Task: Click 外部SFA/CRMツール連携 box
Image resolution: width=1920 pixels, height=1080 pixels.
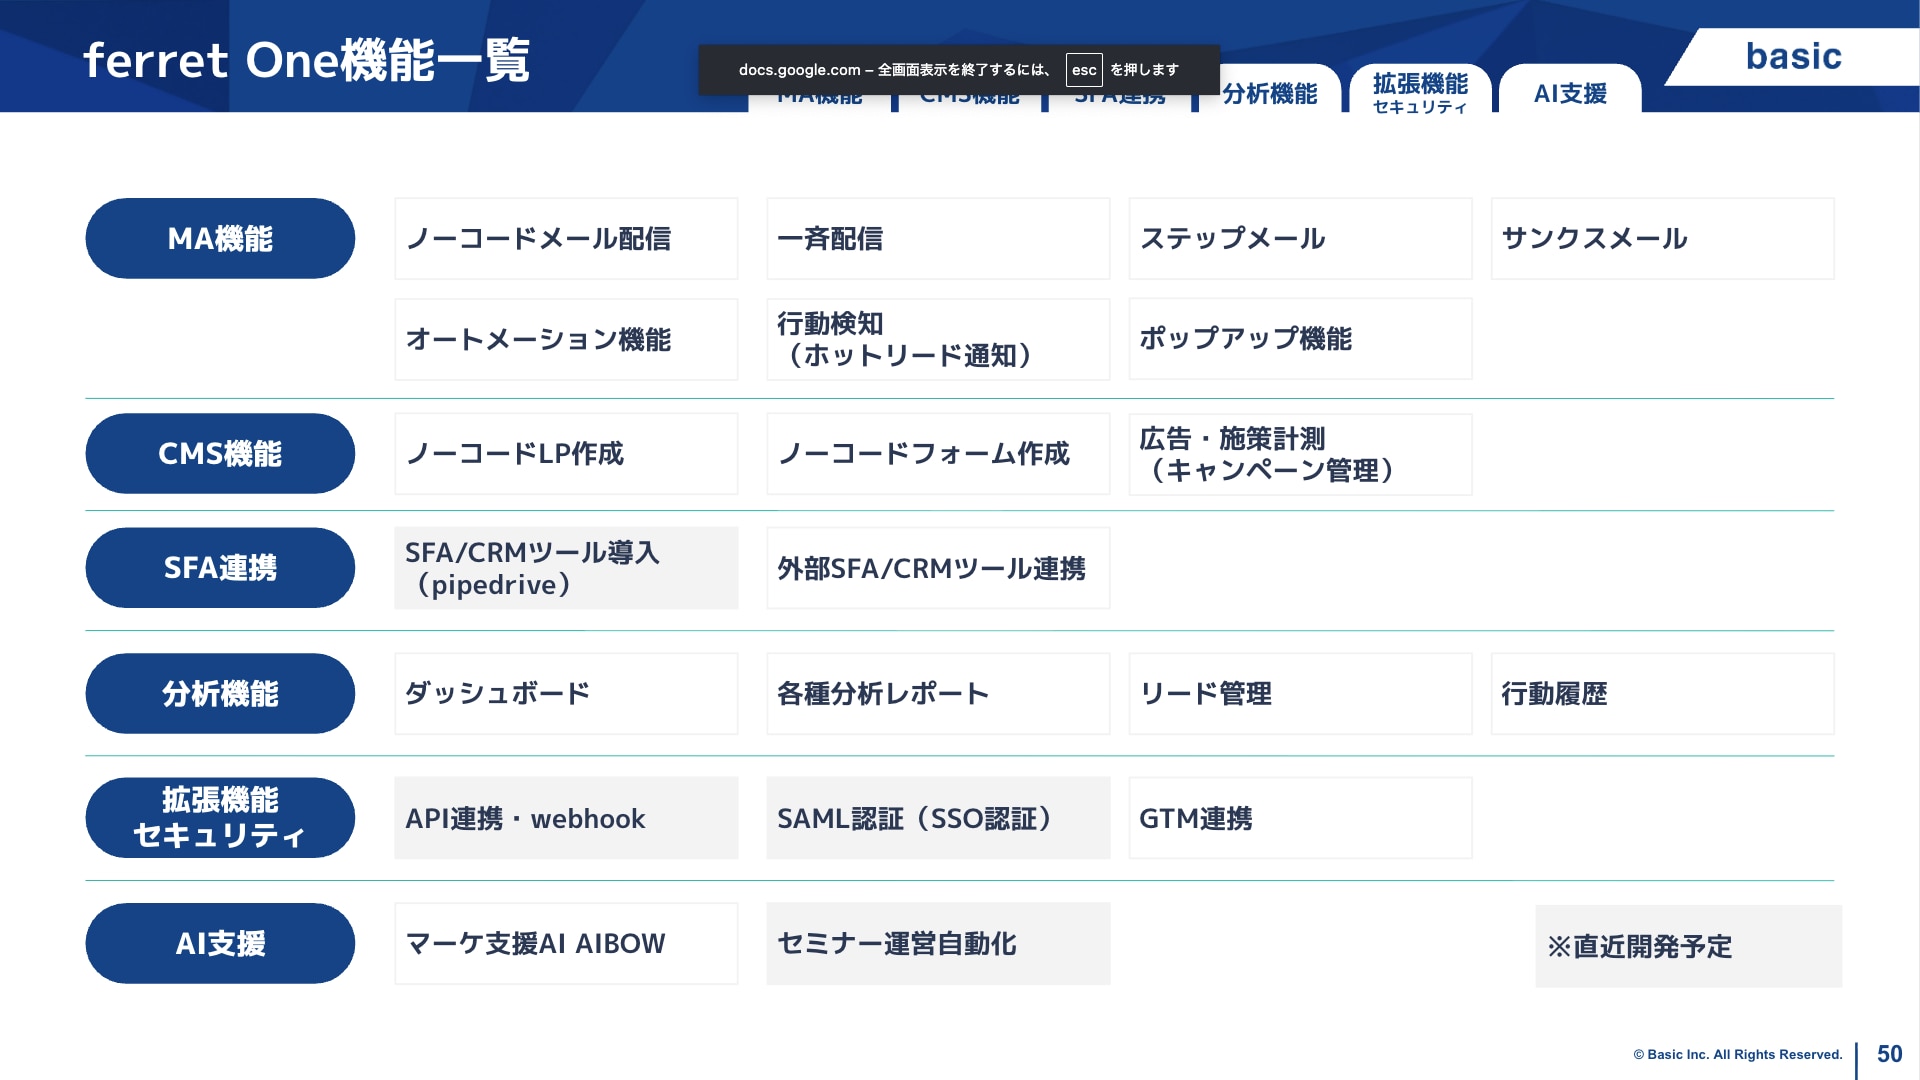Action: point(937,568)
